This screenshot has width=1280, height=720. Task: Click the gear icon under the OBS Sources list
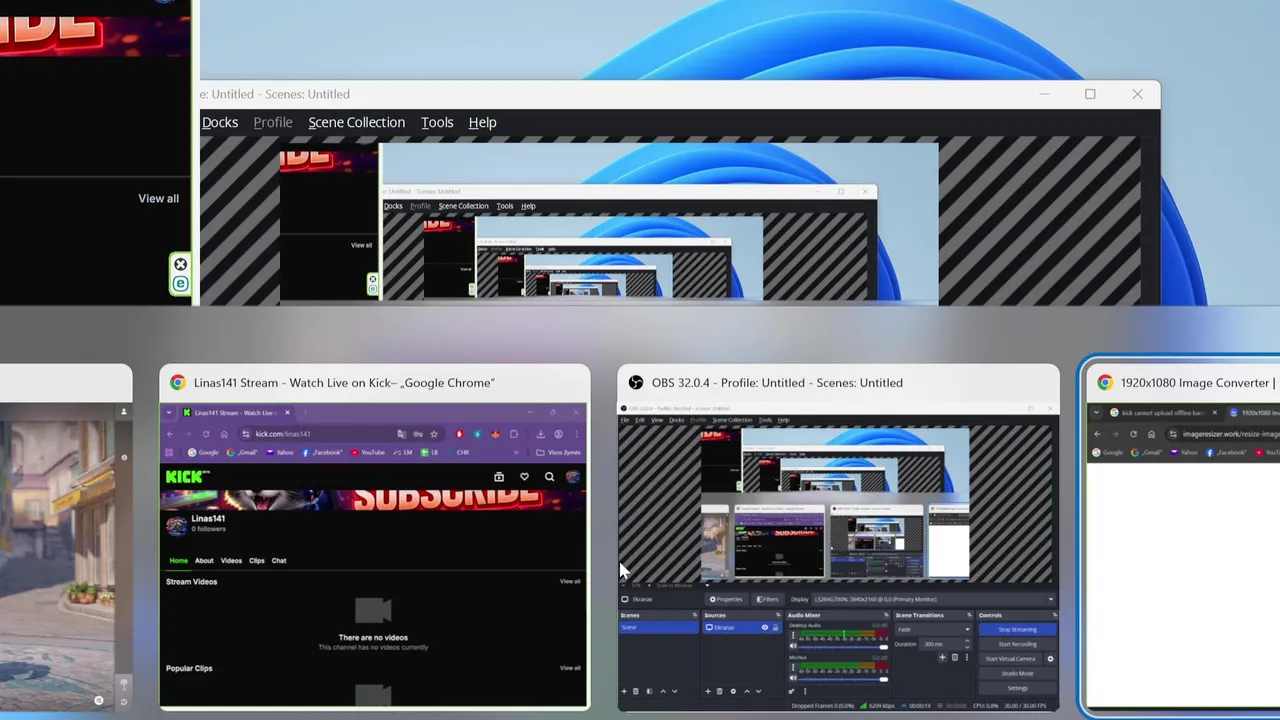click(x=733, y=691)
